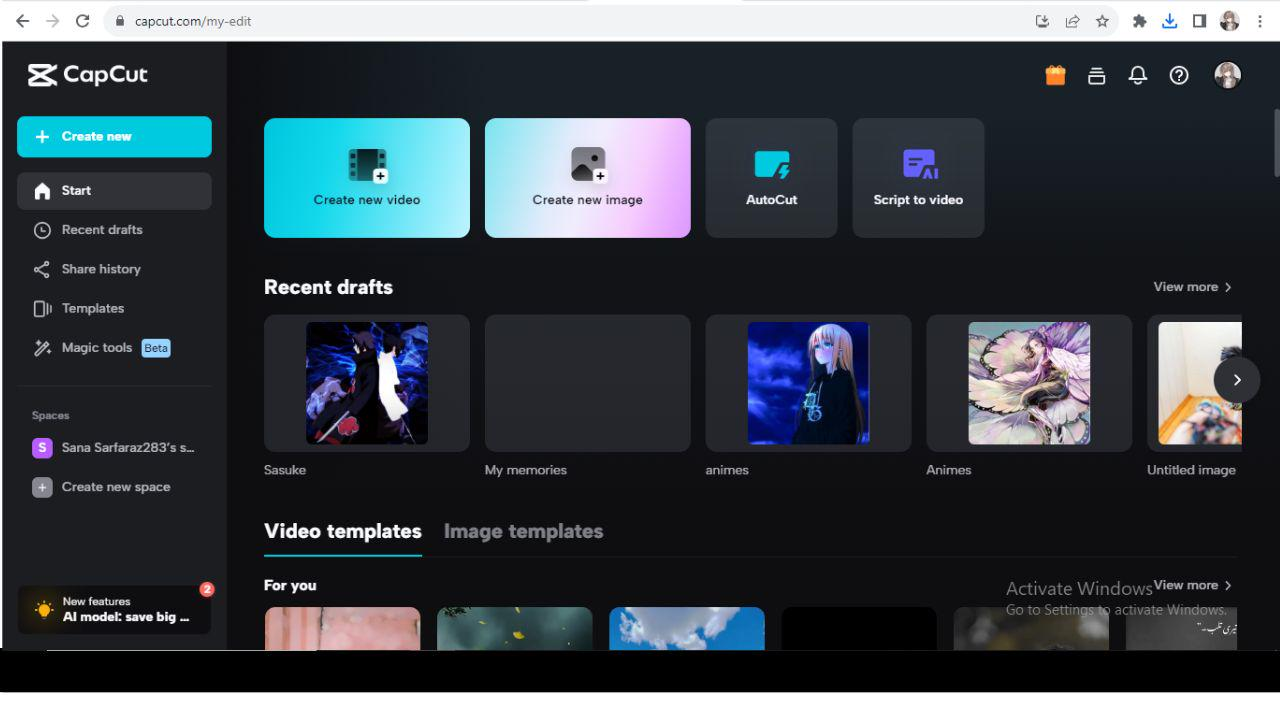Click the purple S space icon
The width and height of the screenshot is (1280, 720).
pos(42,448)
